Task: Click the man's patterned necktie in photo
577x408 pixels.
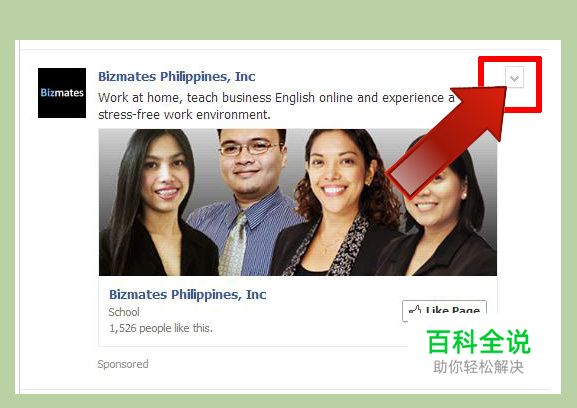Action: 234,244
